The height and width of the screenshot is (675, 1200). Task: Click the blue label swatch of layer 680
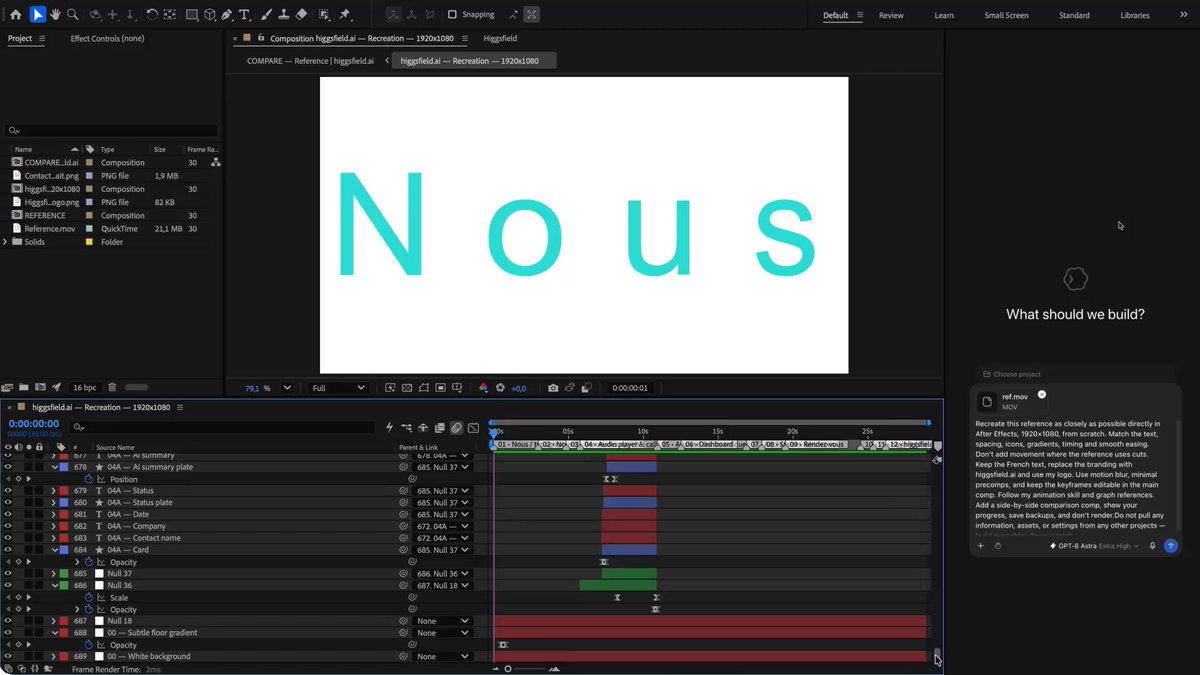[65, 503]
